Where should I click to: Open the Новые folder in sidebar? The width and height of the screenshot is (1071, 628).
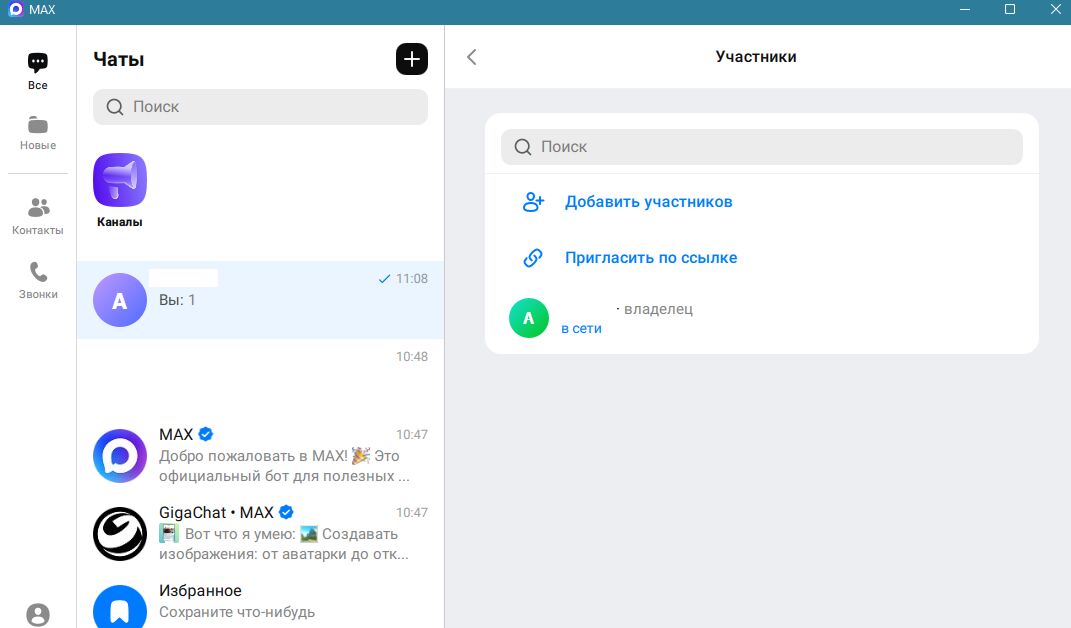point(38,132)
